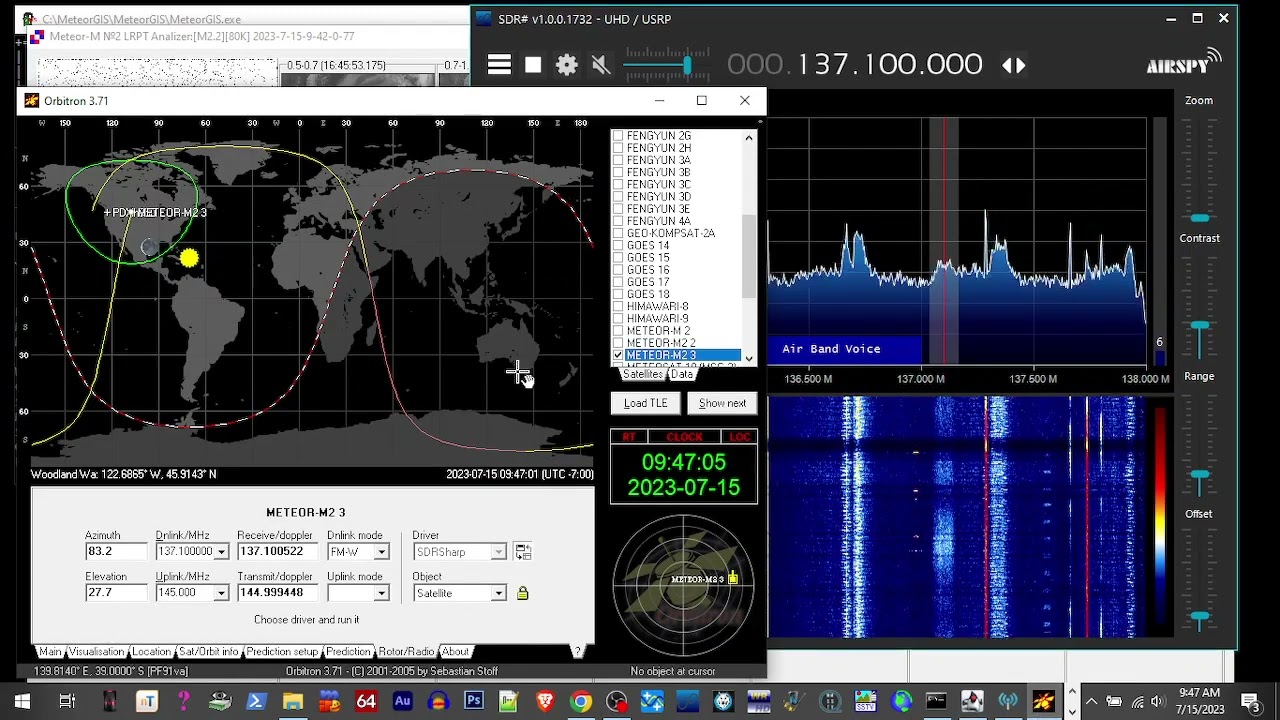Open the command prompt taskbar icon
Viewport: 1280px width, 720px height.
pos(936,701)
